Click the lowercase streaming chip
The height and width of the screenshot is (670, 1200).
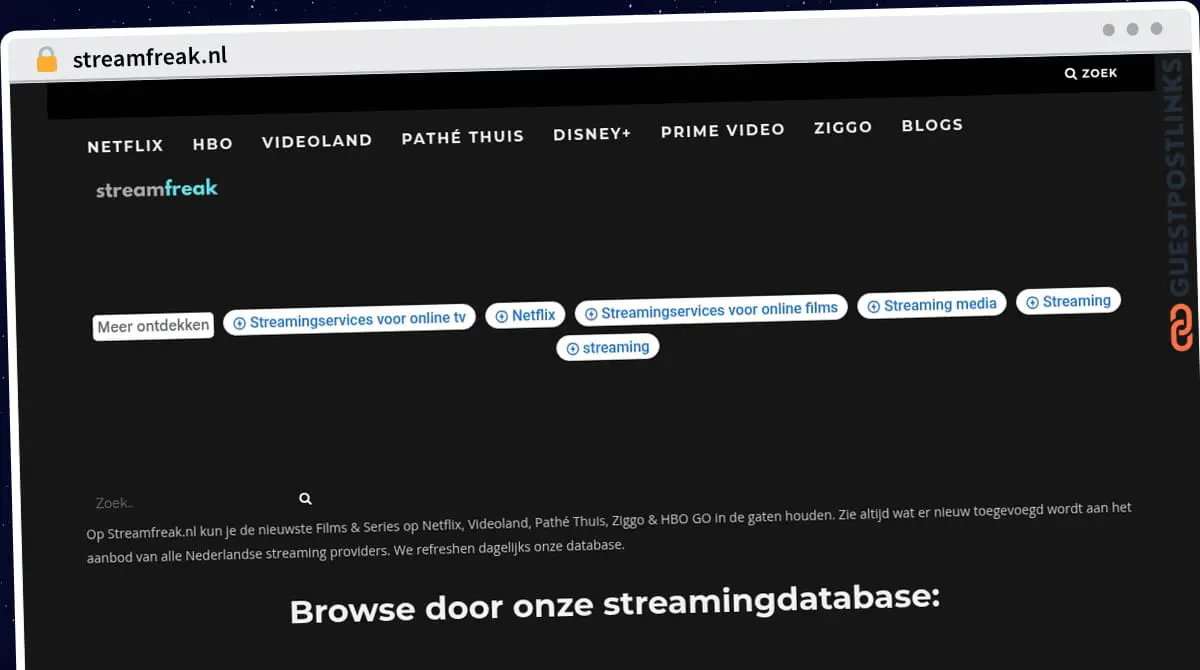point(607,348)
